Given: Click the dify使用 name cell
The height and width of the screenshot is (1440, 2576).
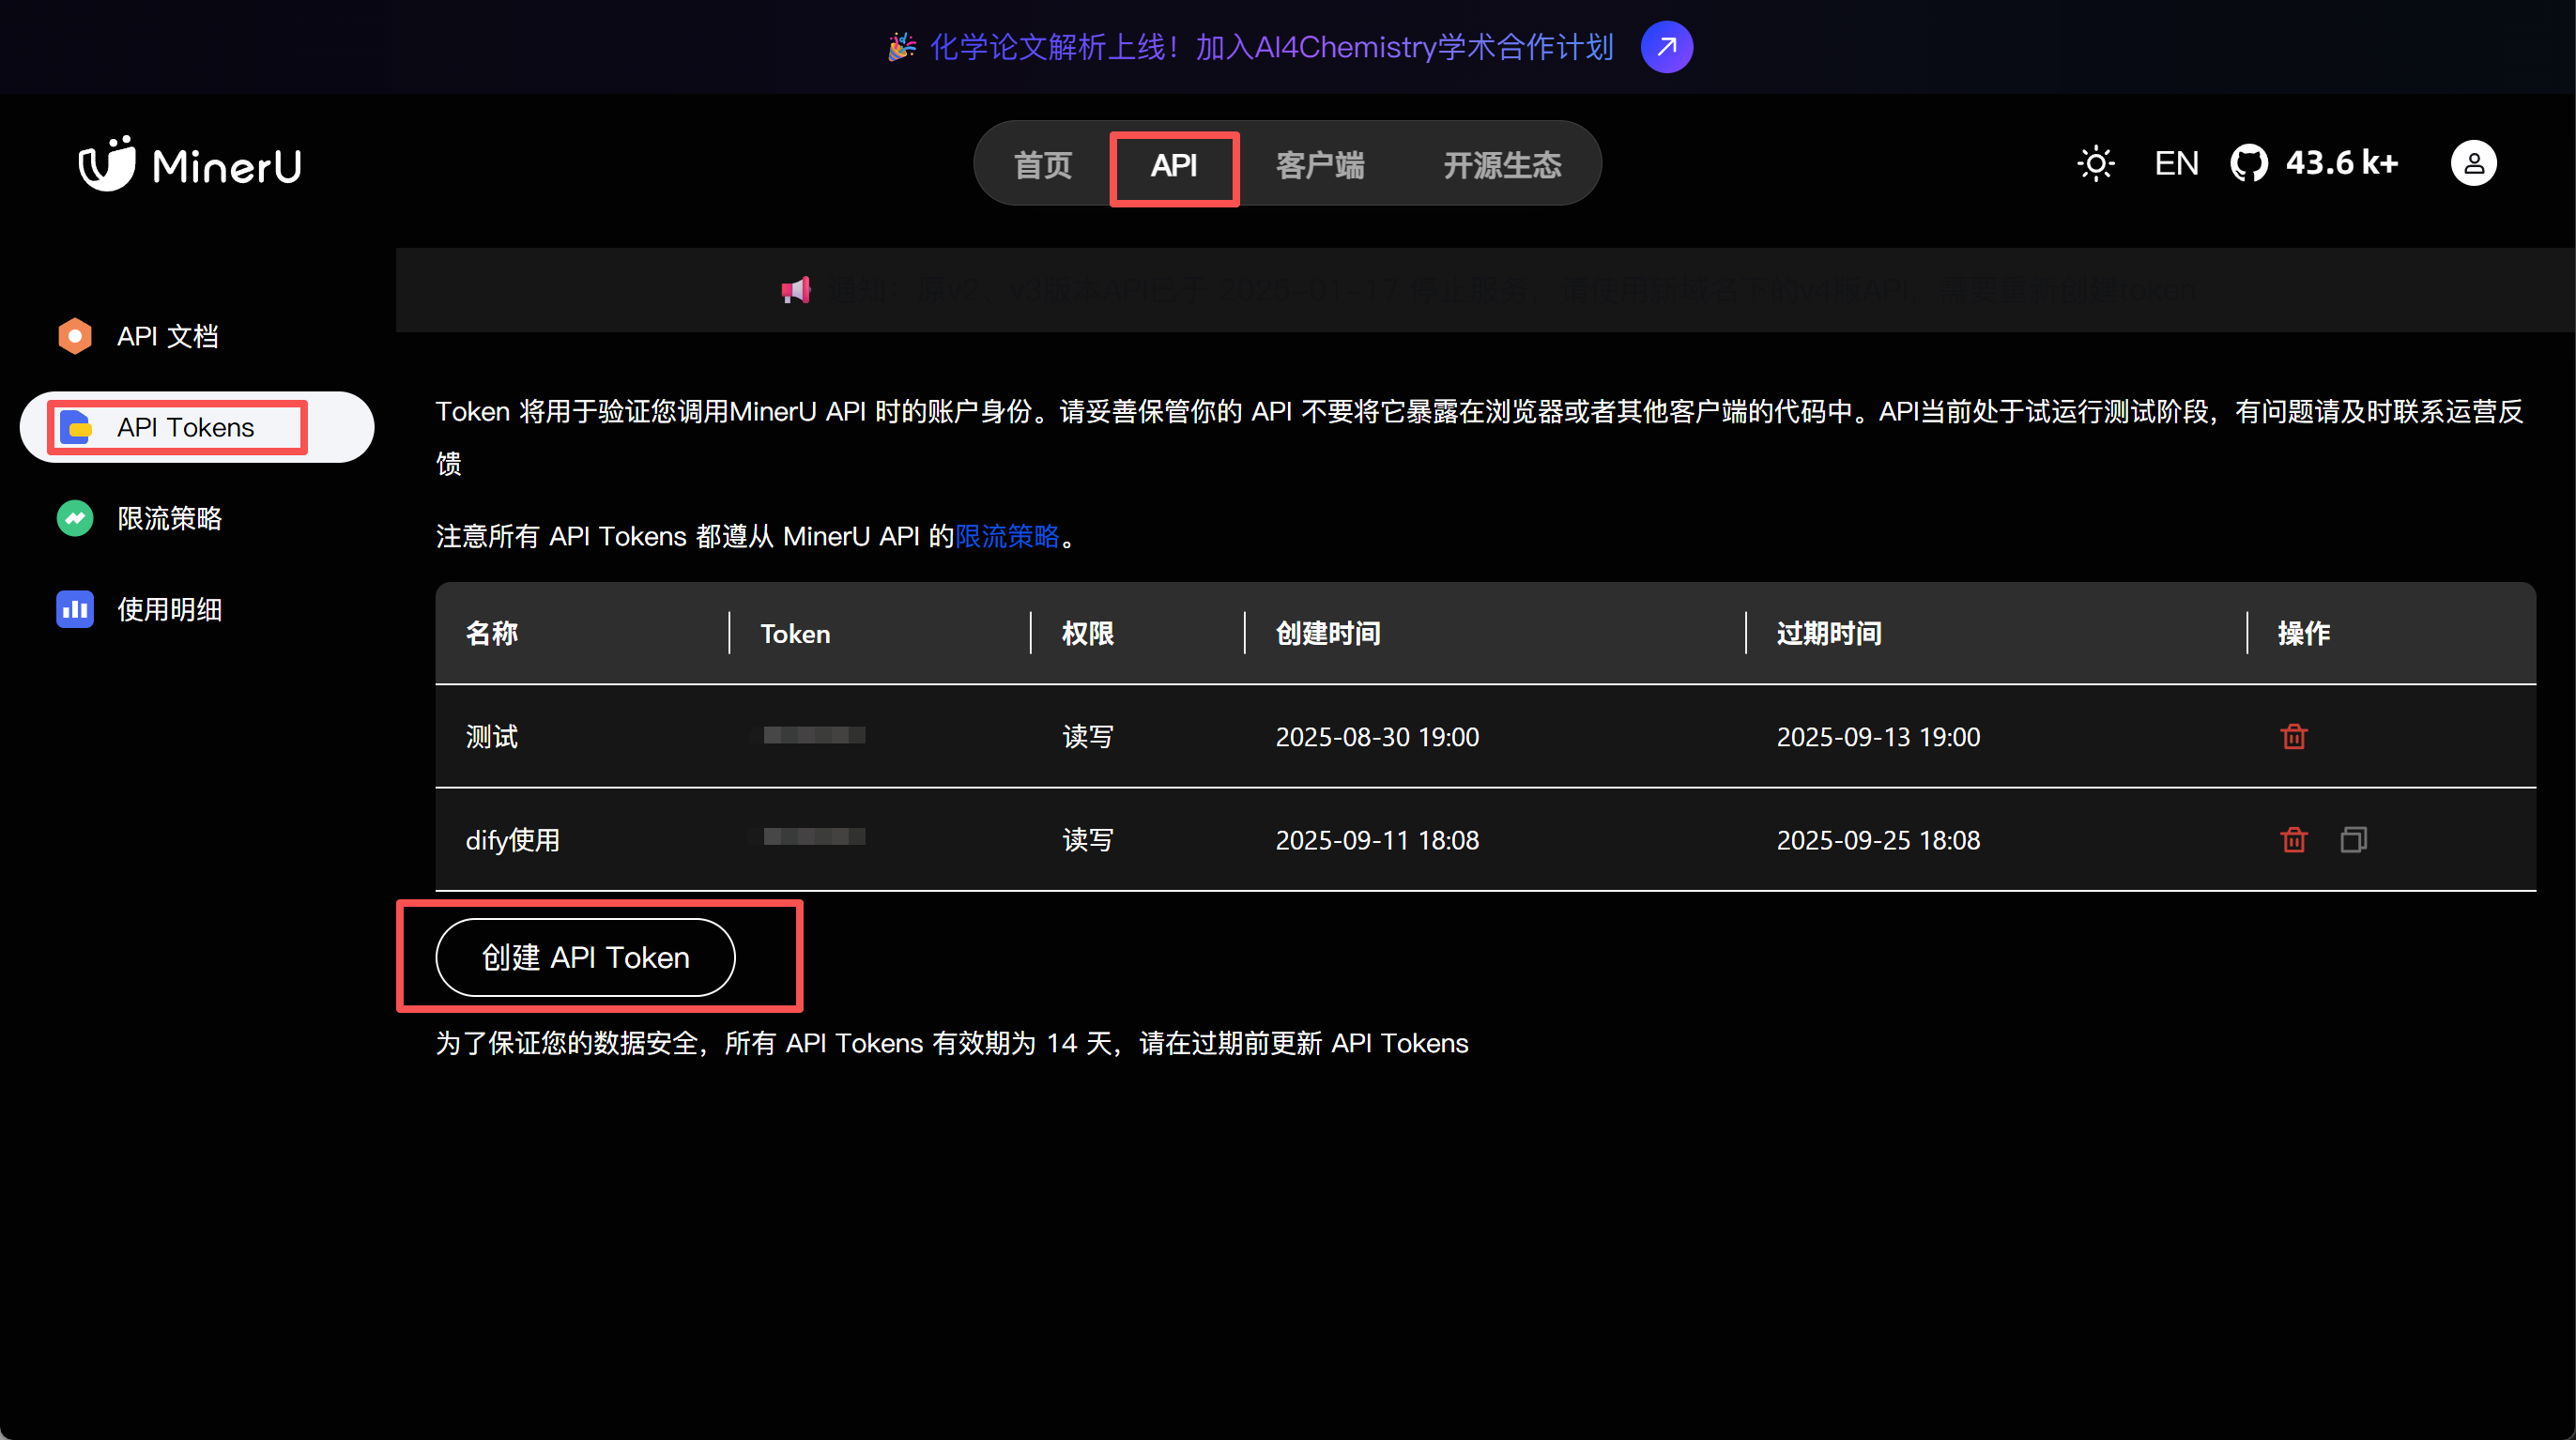Looking at the screenshot, I should (x=512, y=840).
